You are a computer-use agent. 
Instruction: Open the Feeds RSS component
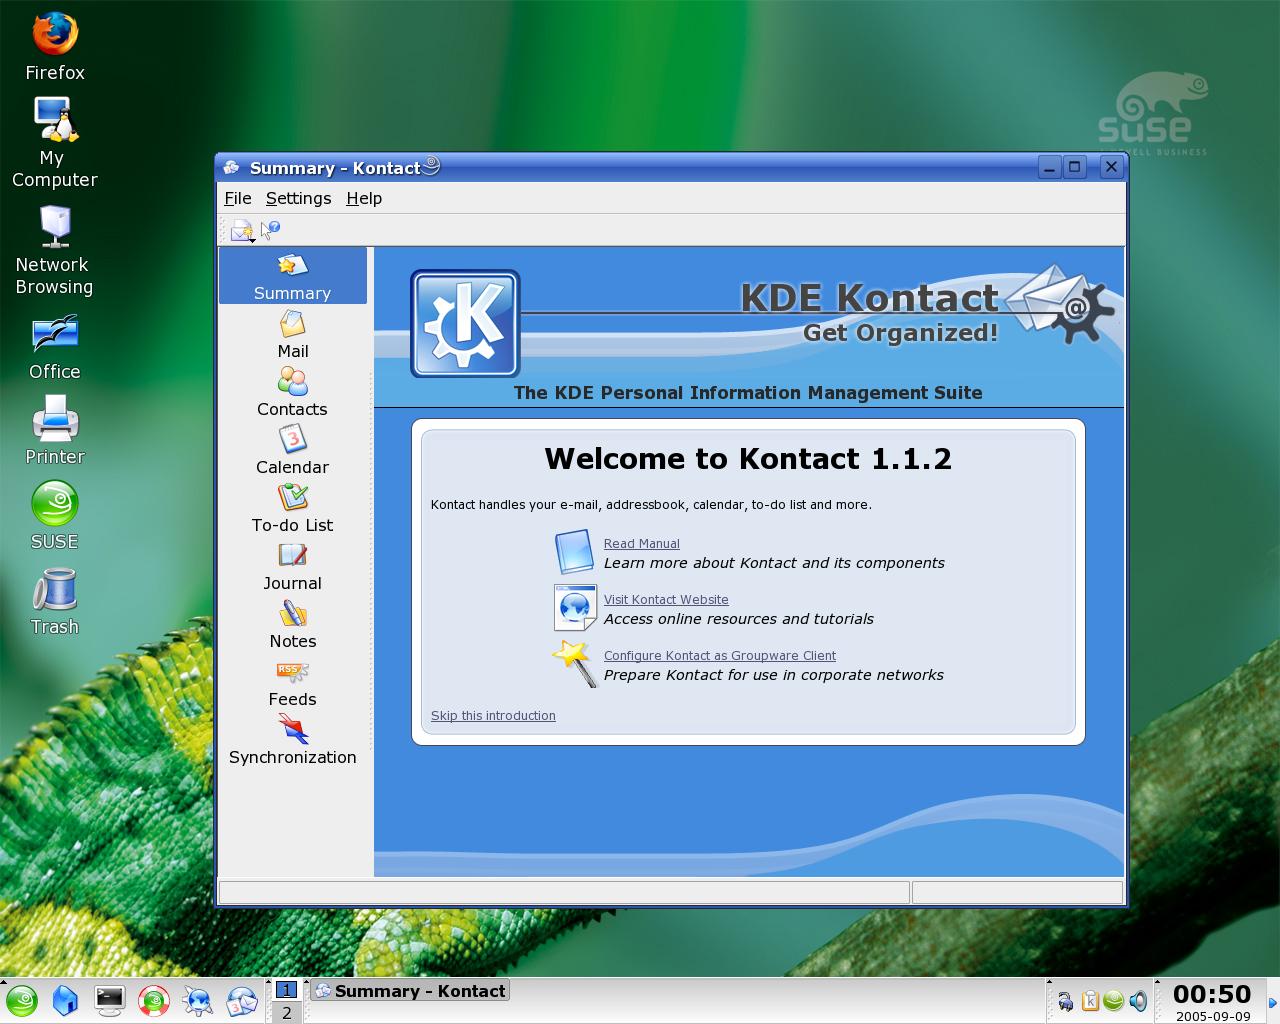[292, 683]
